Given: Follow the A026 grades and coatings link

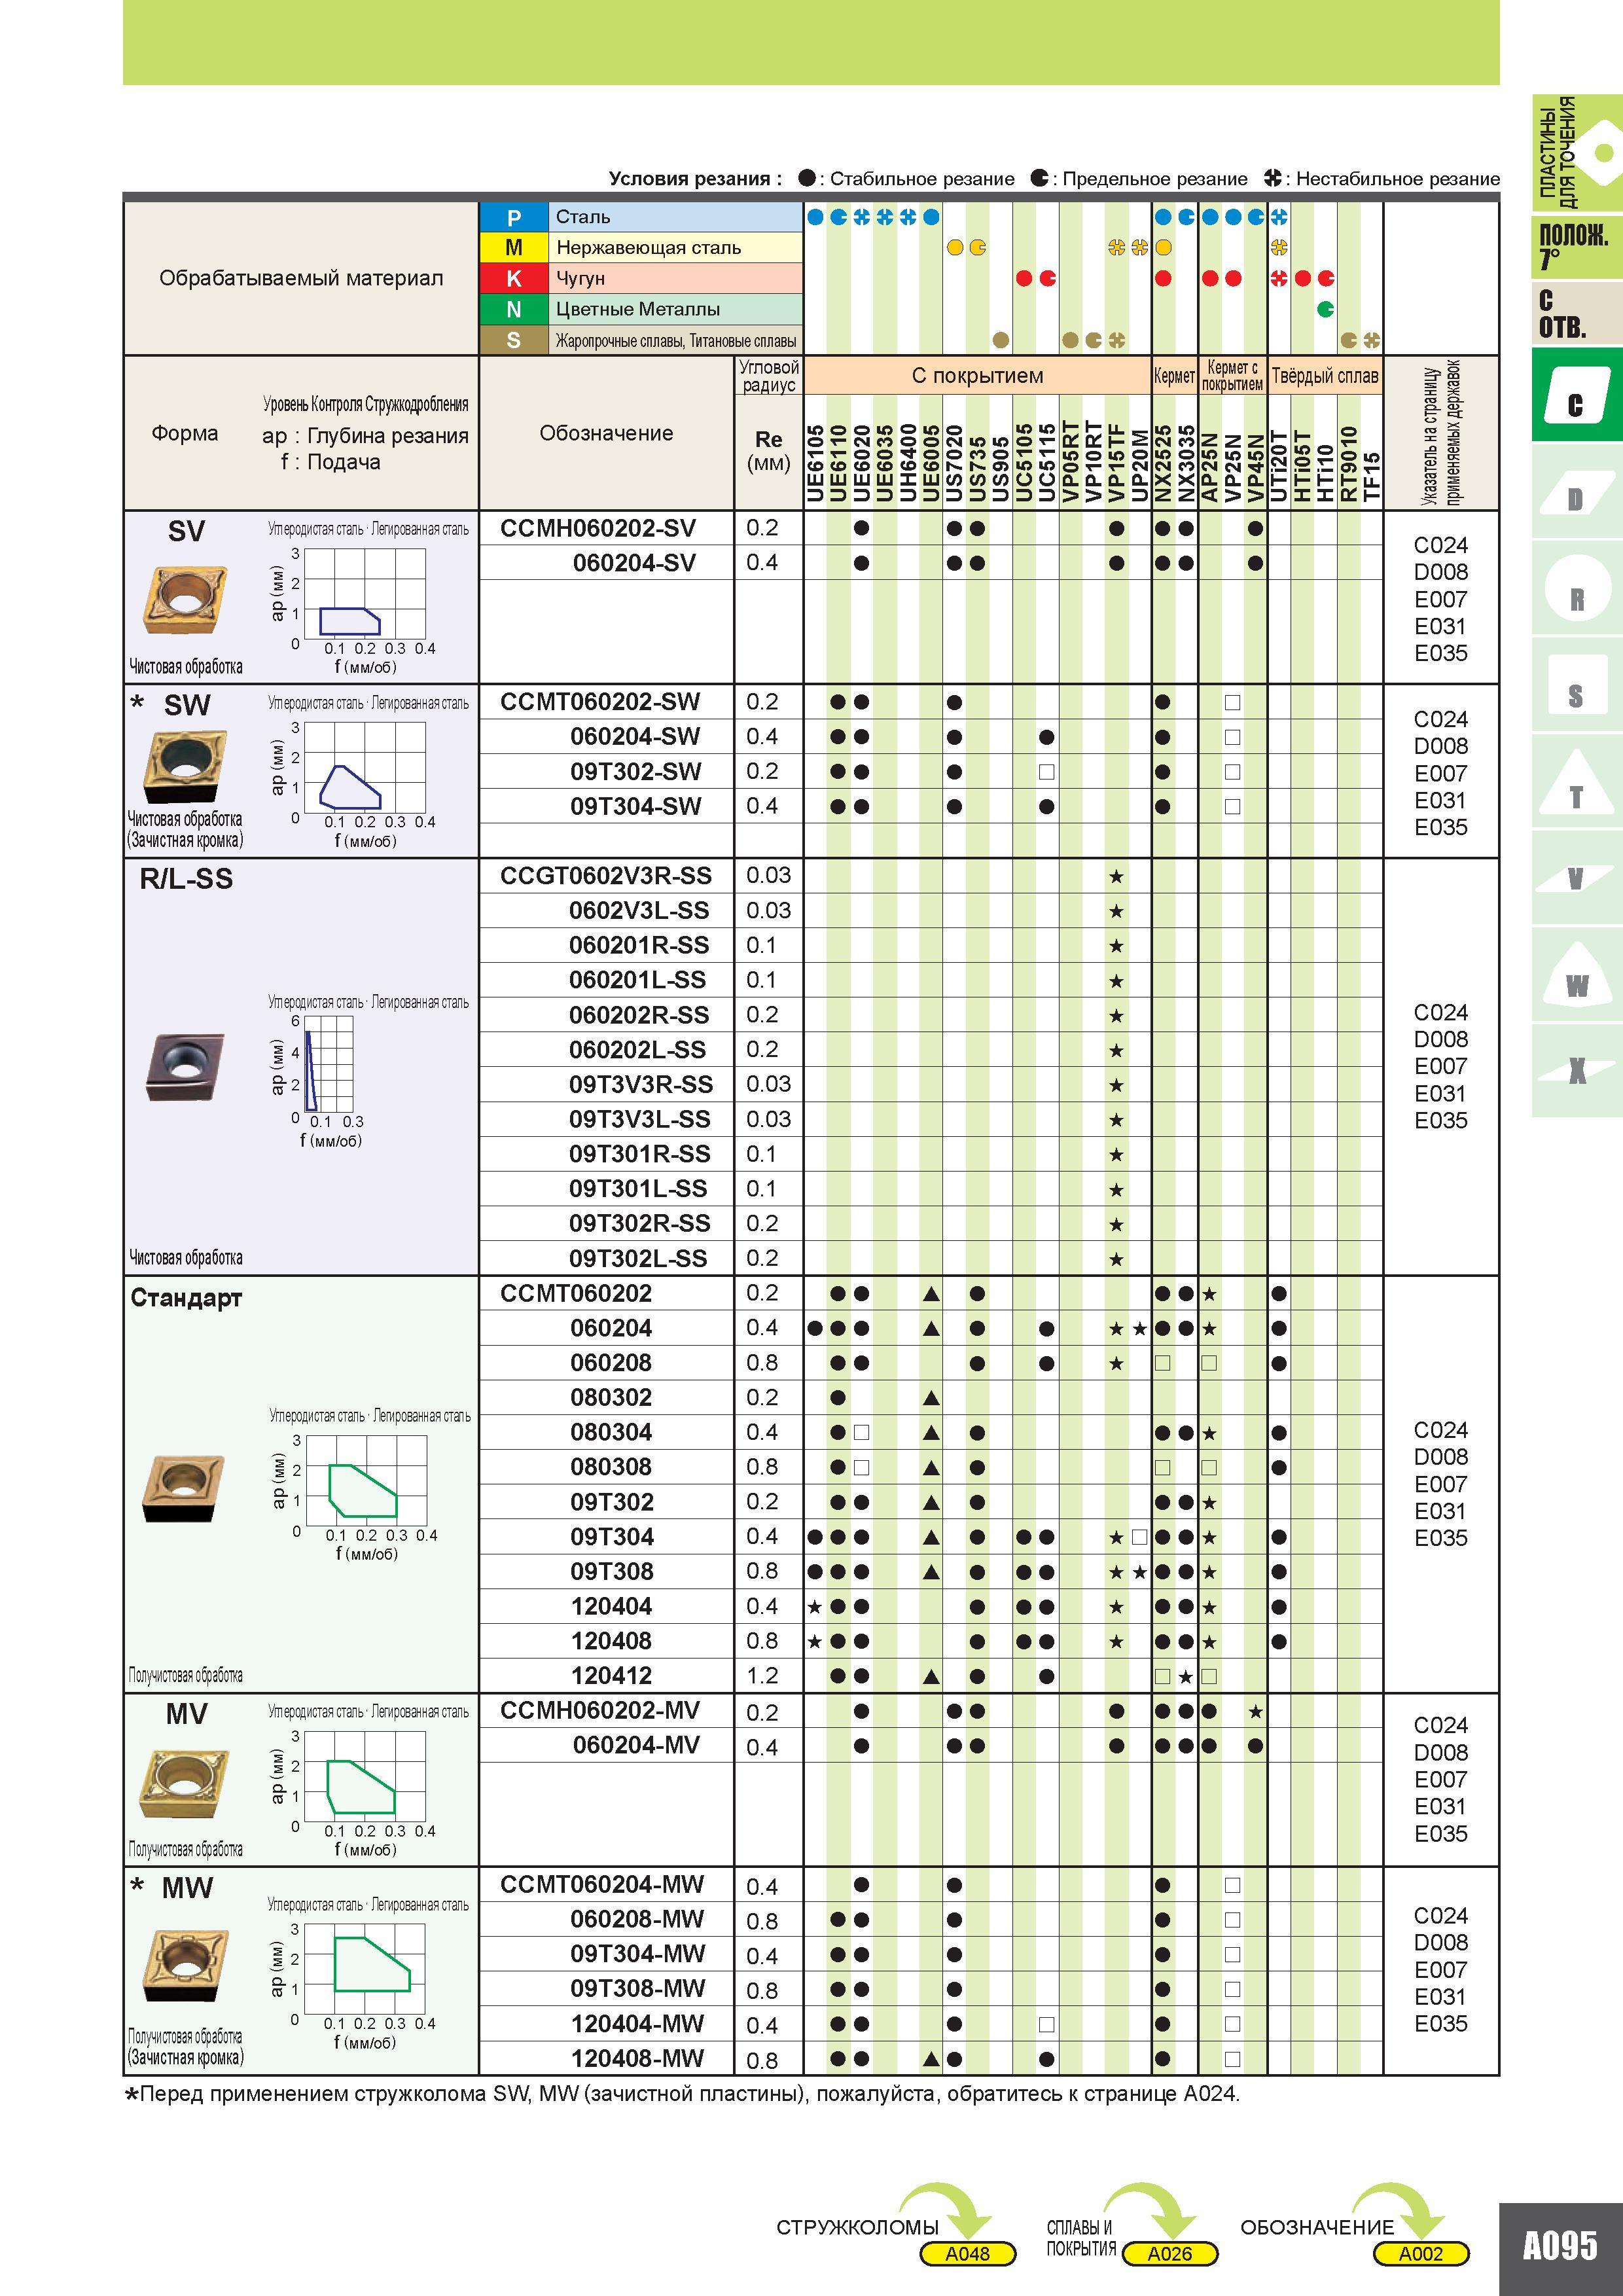Looking at the screenshot, I should 1170,2253.
